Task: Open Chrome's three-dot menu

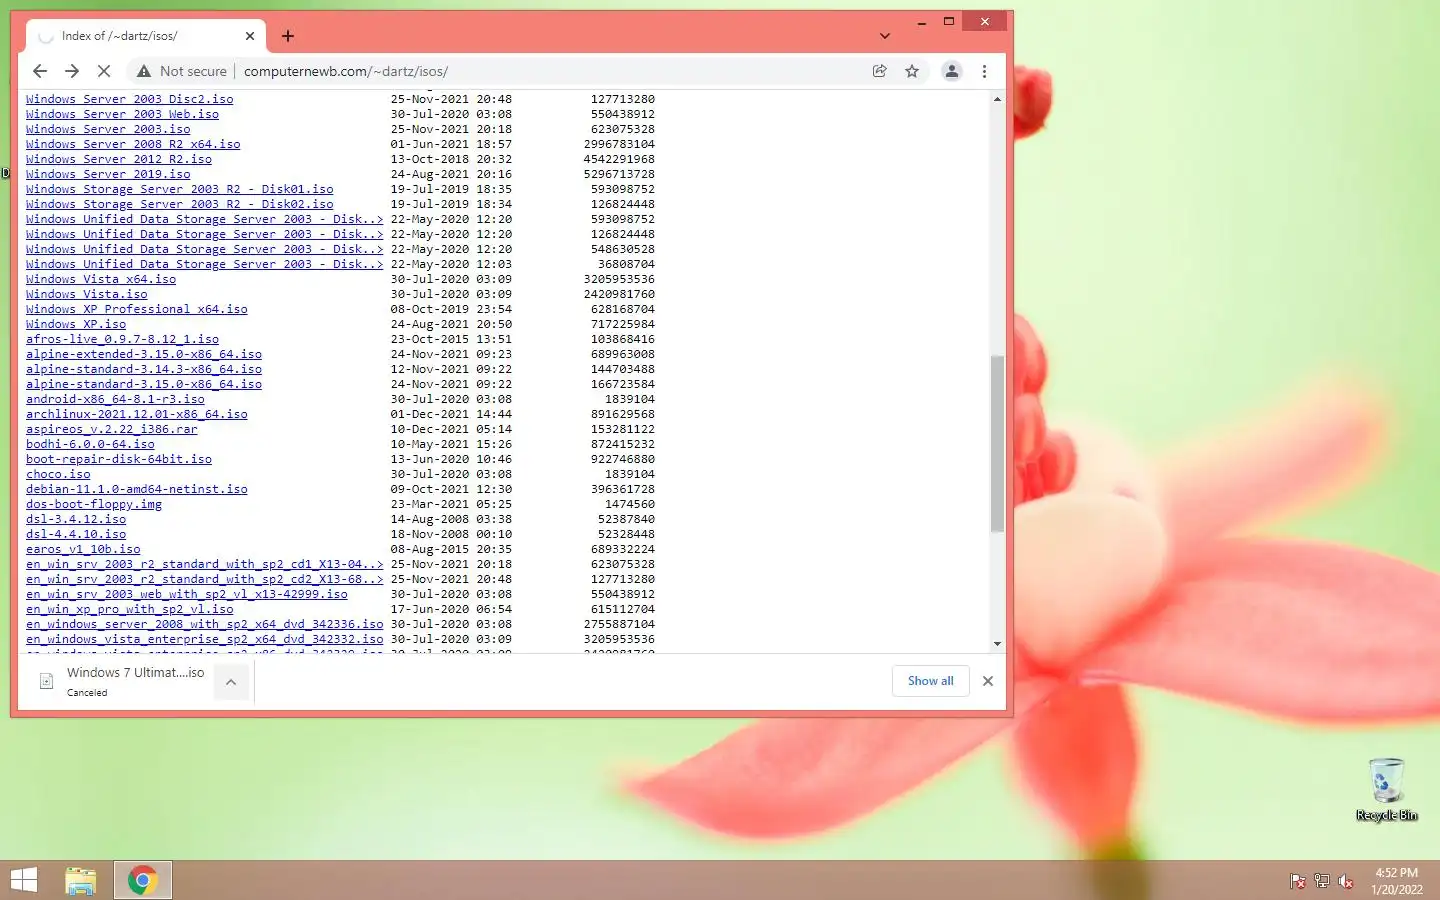Action: tap(984, 71)
